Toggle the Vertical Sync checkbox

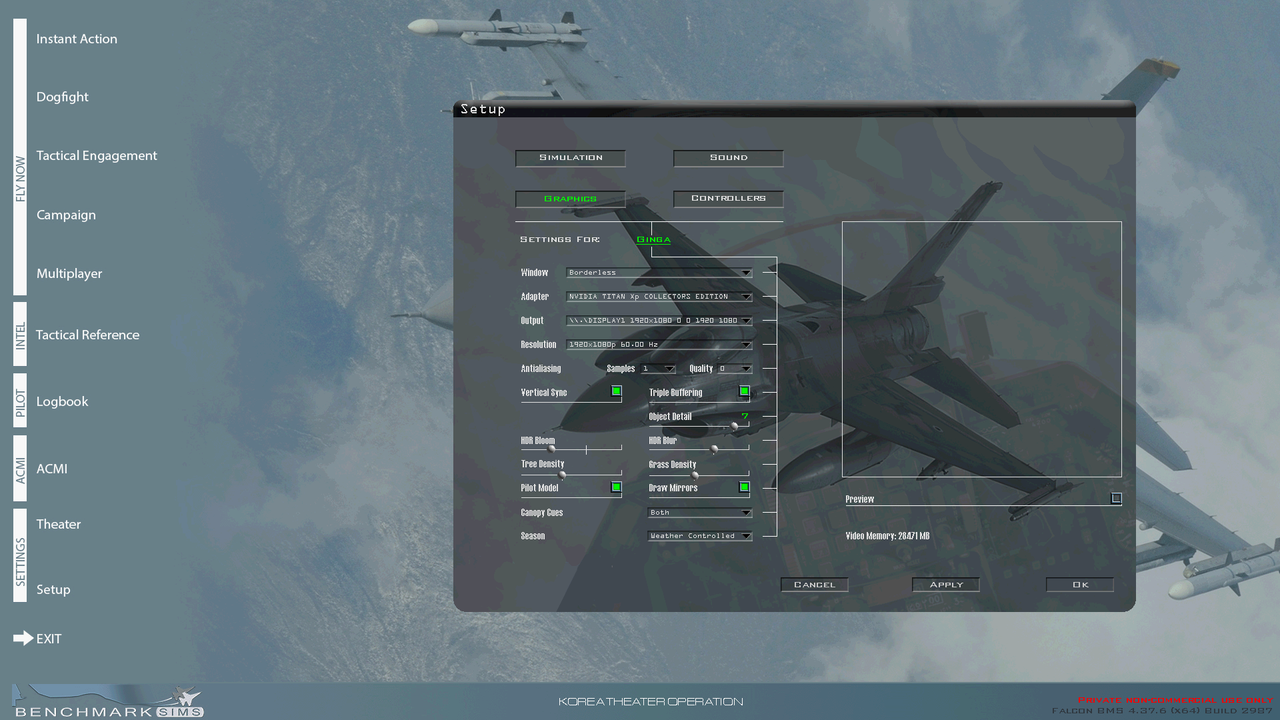point(616,391)
